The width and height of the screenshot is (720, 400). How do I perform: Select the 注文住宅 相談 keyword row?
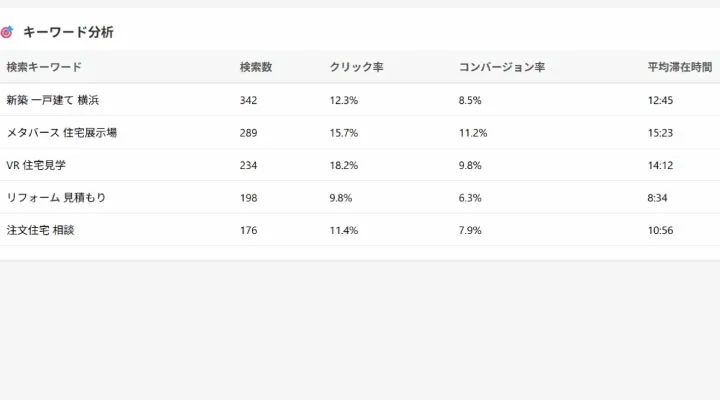click(360, 230)
